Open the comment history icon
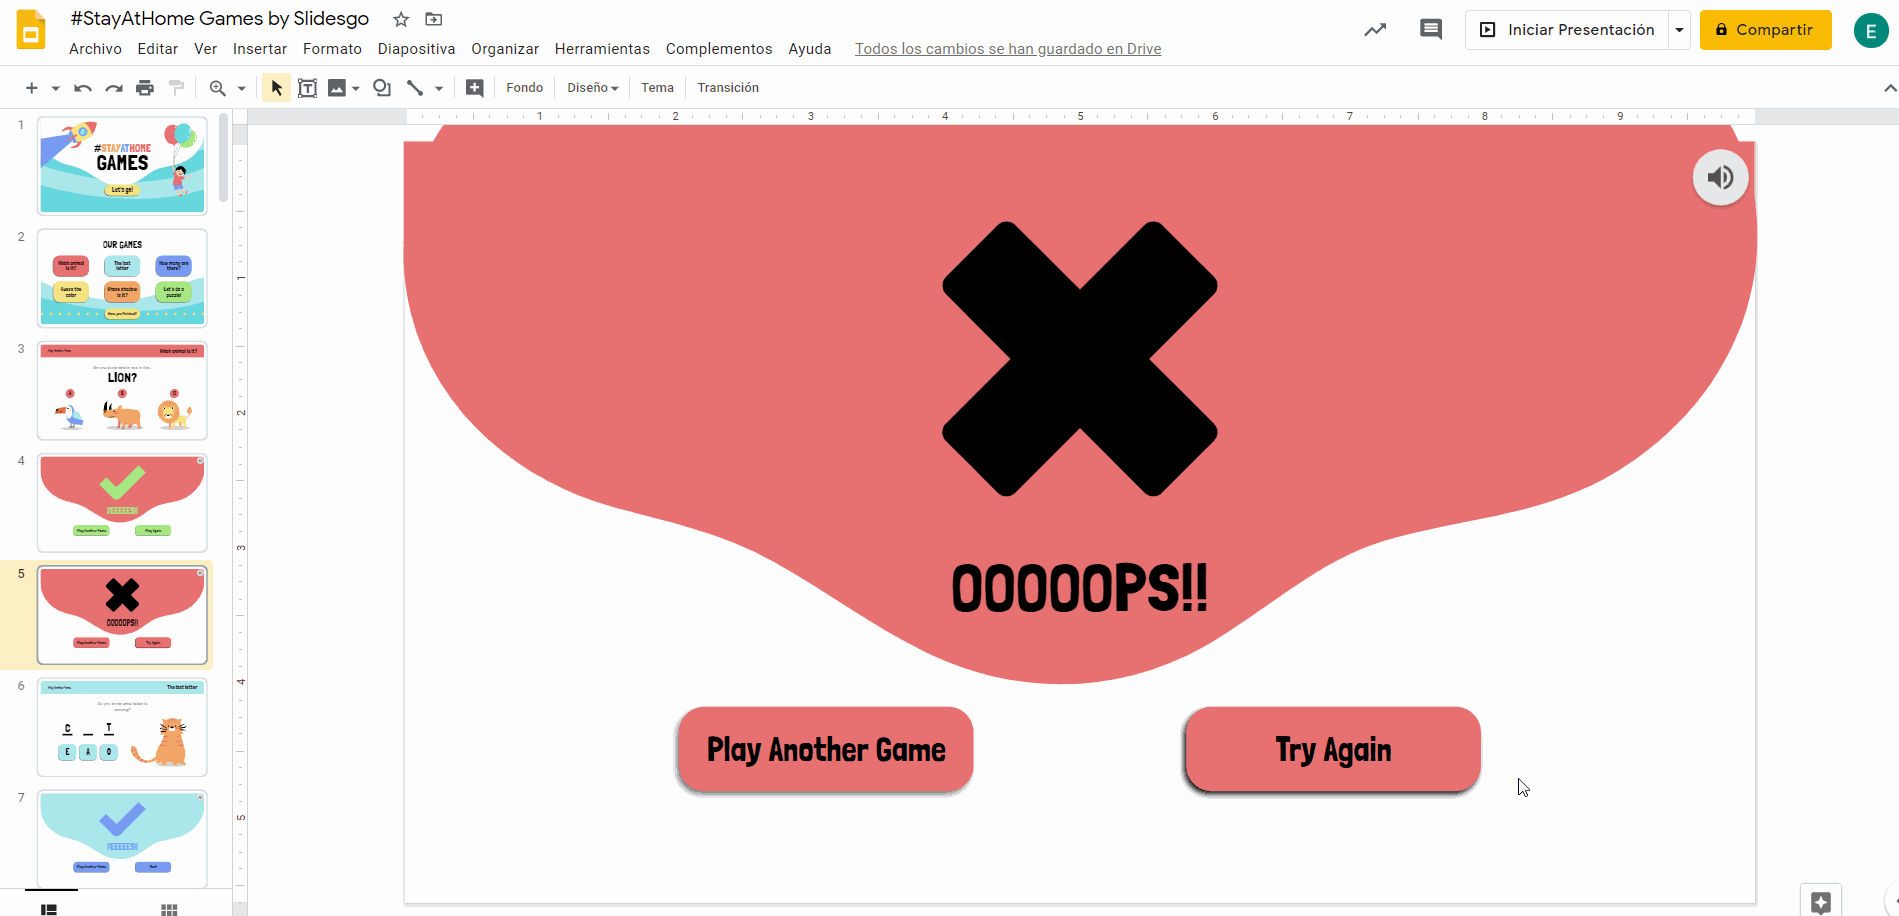Image resolution: width=1899 pixels, height=916 pixels. tap(1431, 30)
